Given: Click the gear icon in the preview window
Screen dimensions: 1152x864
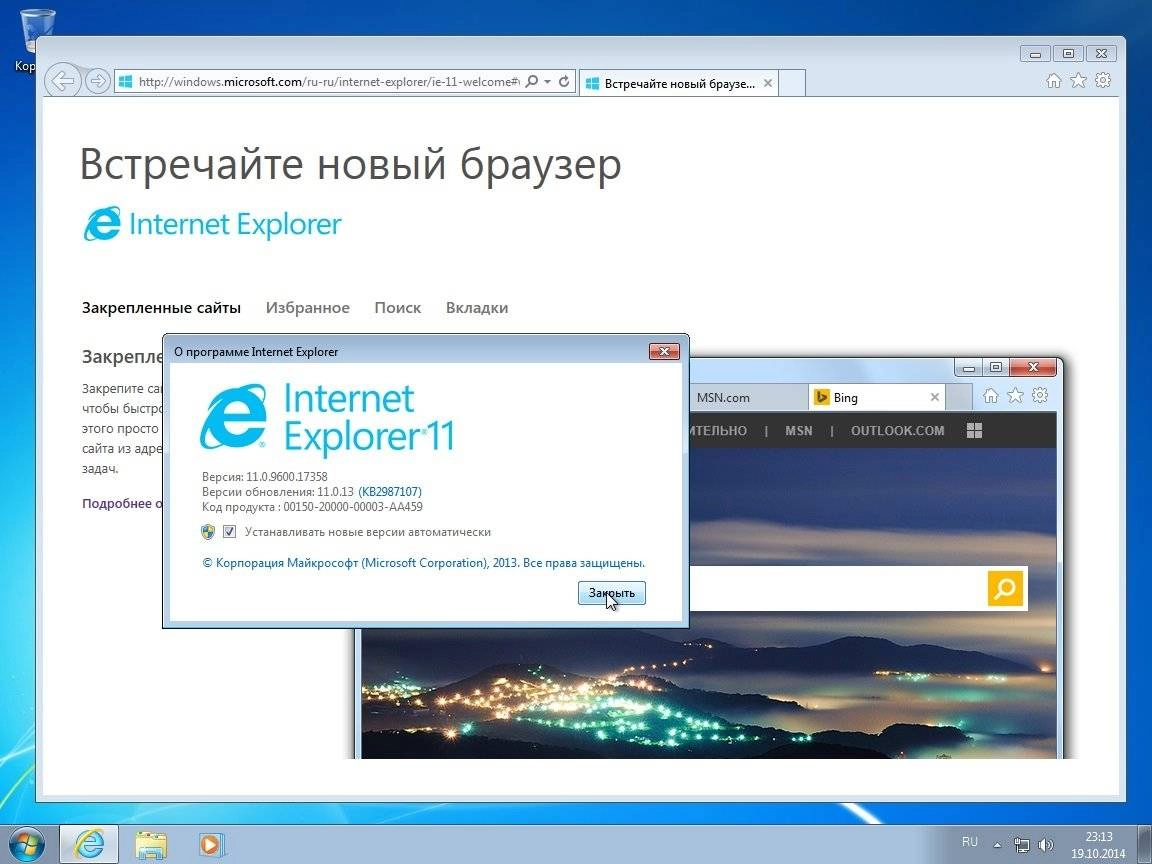Looking at the screenshot, I should [1040, 395].
